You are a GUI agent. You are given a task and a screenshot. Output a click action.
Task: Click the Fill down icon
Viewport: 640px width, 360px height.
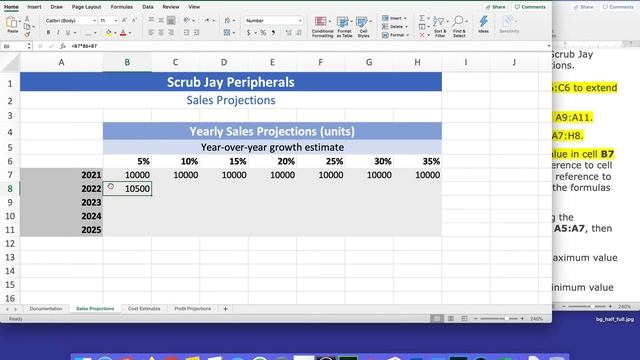pyautogui.click(x=422, y=27)
